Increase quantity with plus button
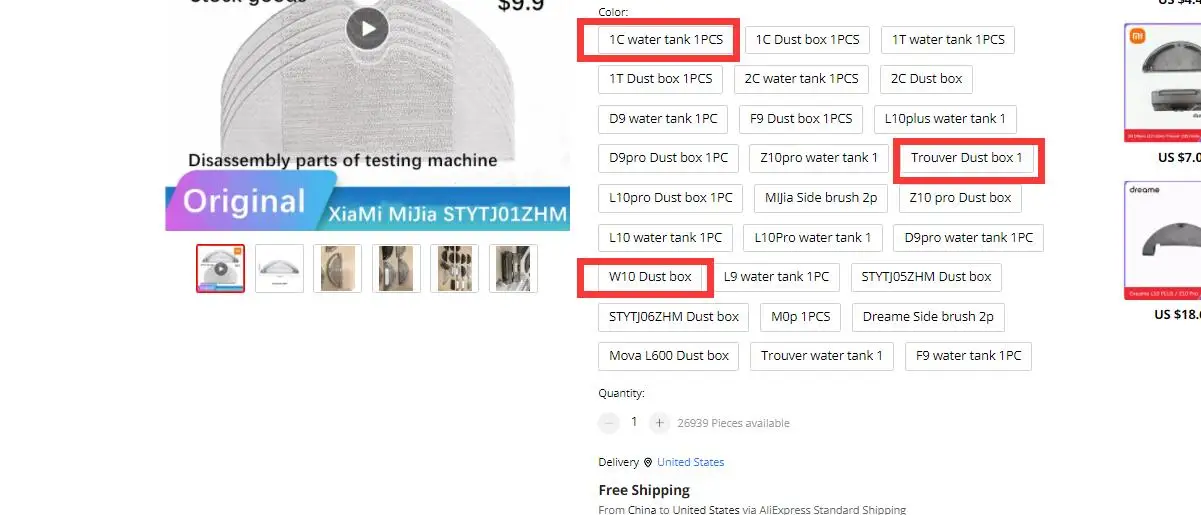Screen dimensions: 1201x515 pyautogui.click(x=659, y=423)
